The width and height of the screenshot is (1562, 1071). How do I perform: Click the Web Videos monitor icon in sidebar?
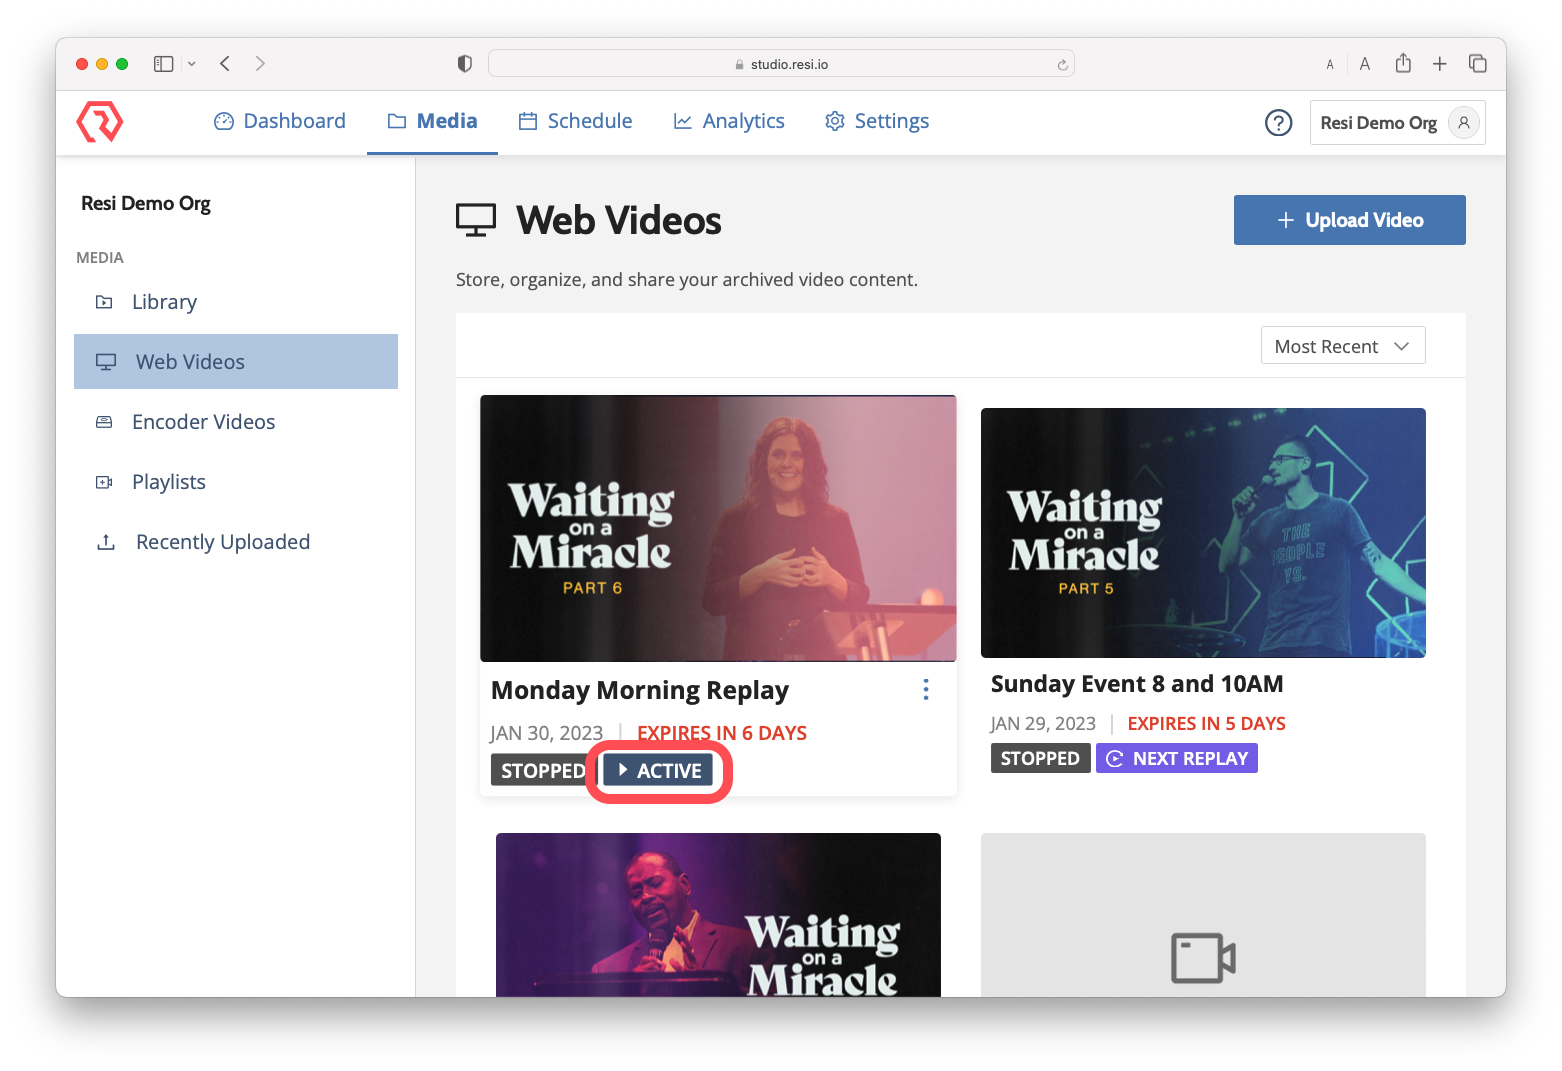tap(105, 361)
